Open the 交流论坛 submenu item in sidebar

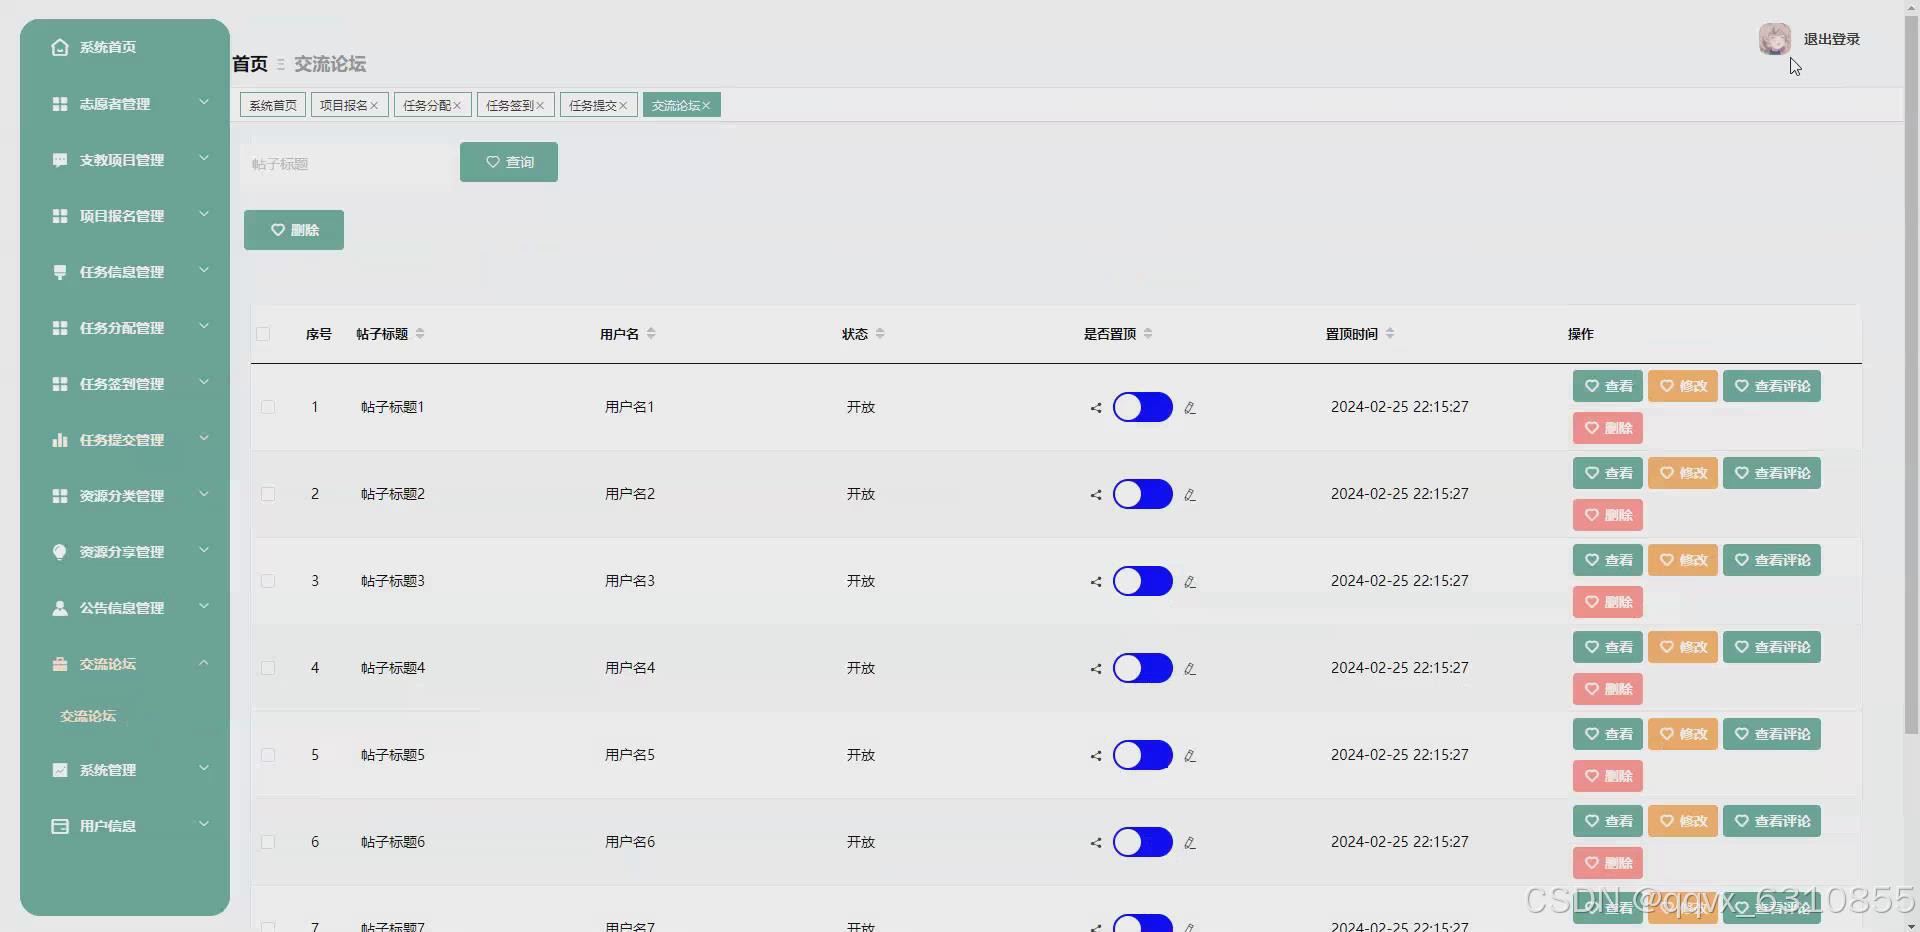88,716
